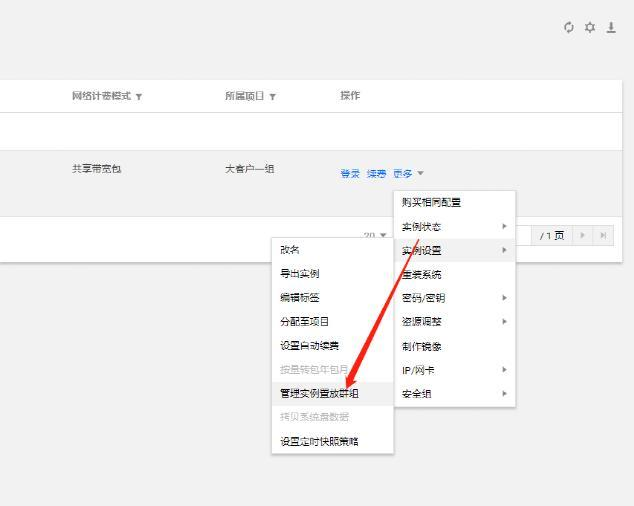Select 制作镜像 menu item
Image resolution: width=634 pixels, height=506 pixels.
454,346
